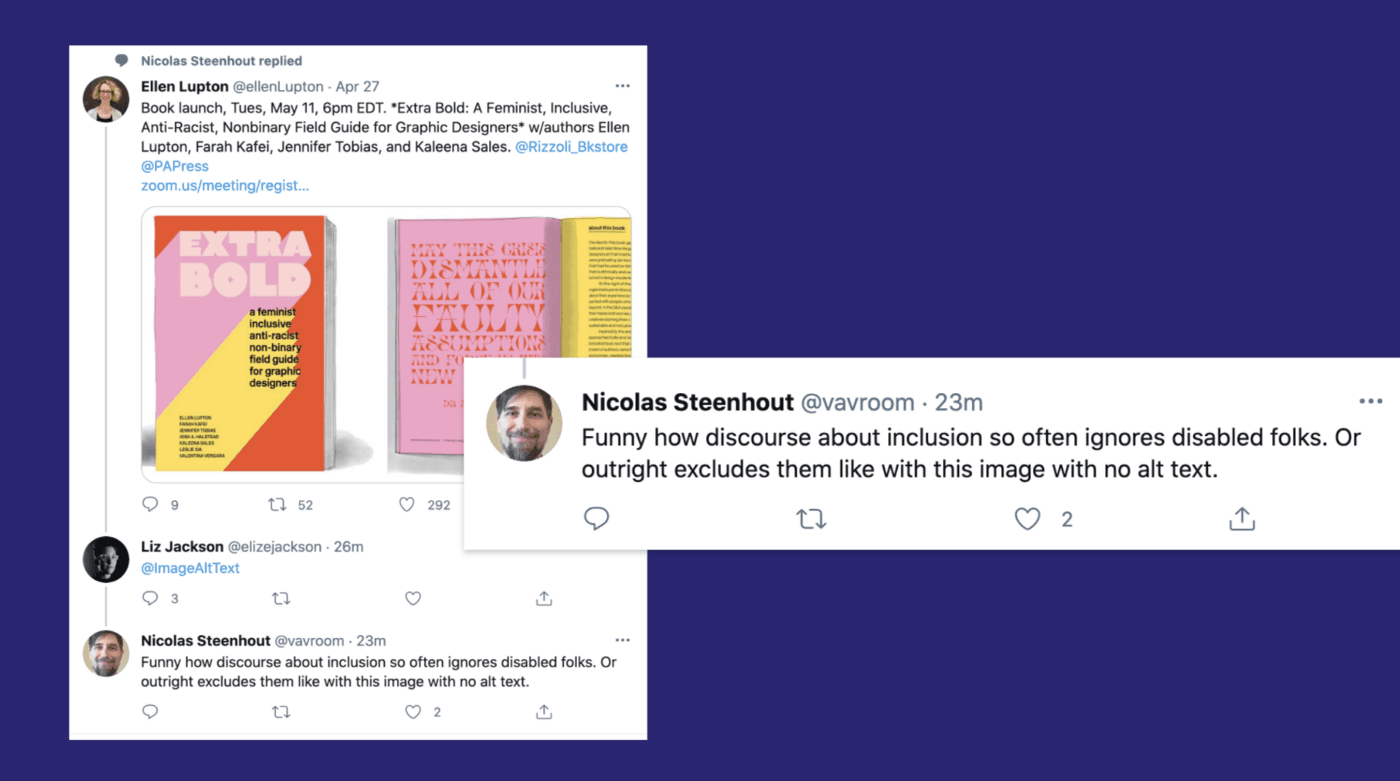This screenshot has width=1400, height=781.
Task: Open more options on the enlarged tweet
Action: click(x=1369, y=400)
